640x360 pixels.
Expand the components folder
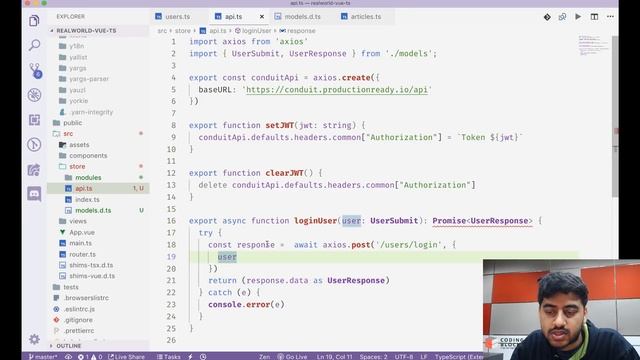click(88, 156)
